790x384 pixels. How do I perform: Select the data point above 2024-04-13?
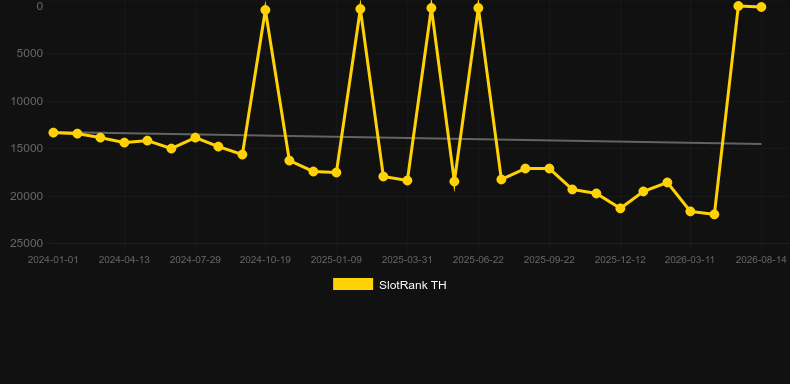[124, 143]
